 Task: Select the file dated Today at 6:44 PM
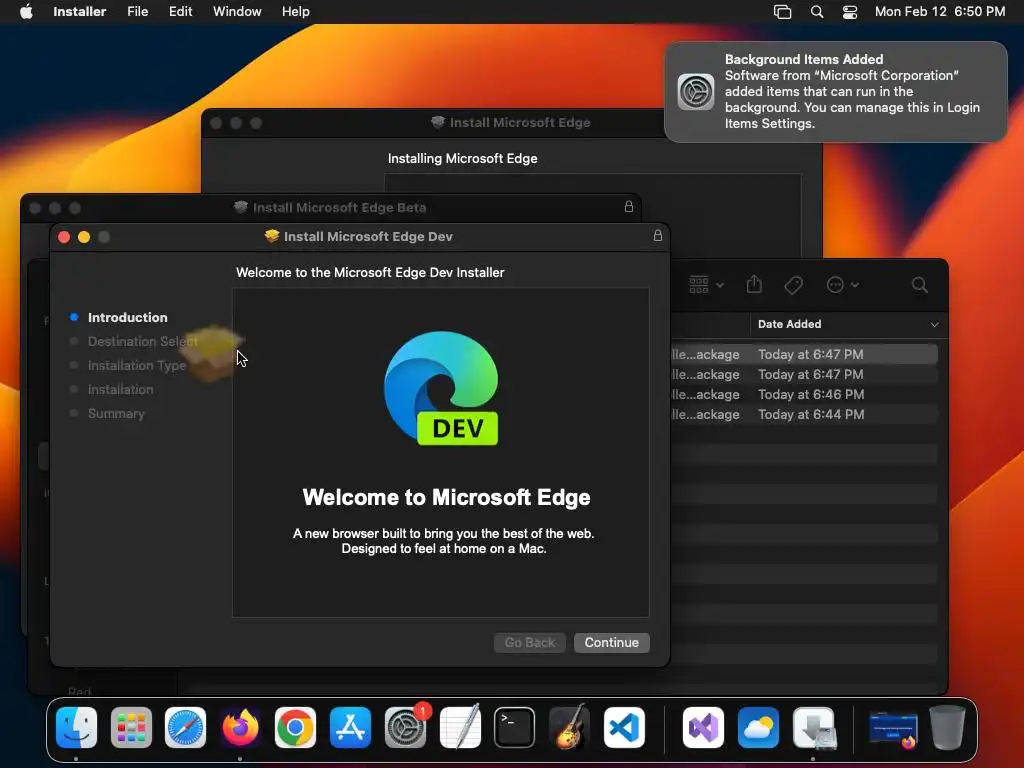(805, 415)
